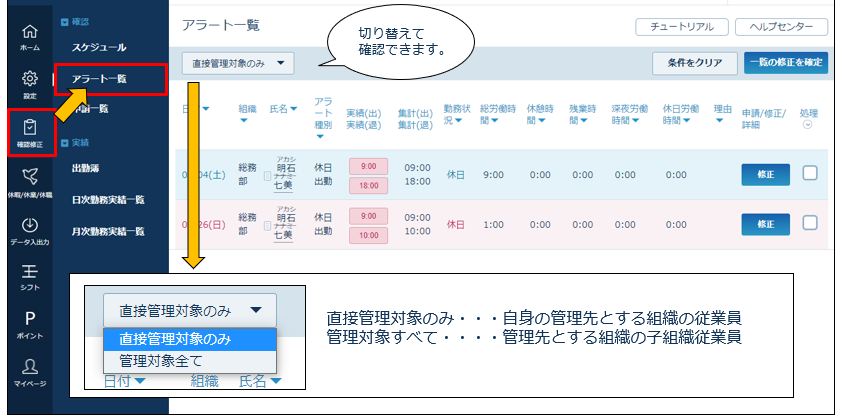Sort by 総労働時間 column
The image size is (842, 419).
[x=498, y=114]
